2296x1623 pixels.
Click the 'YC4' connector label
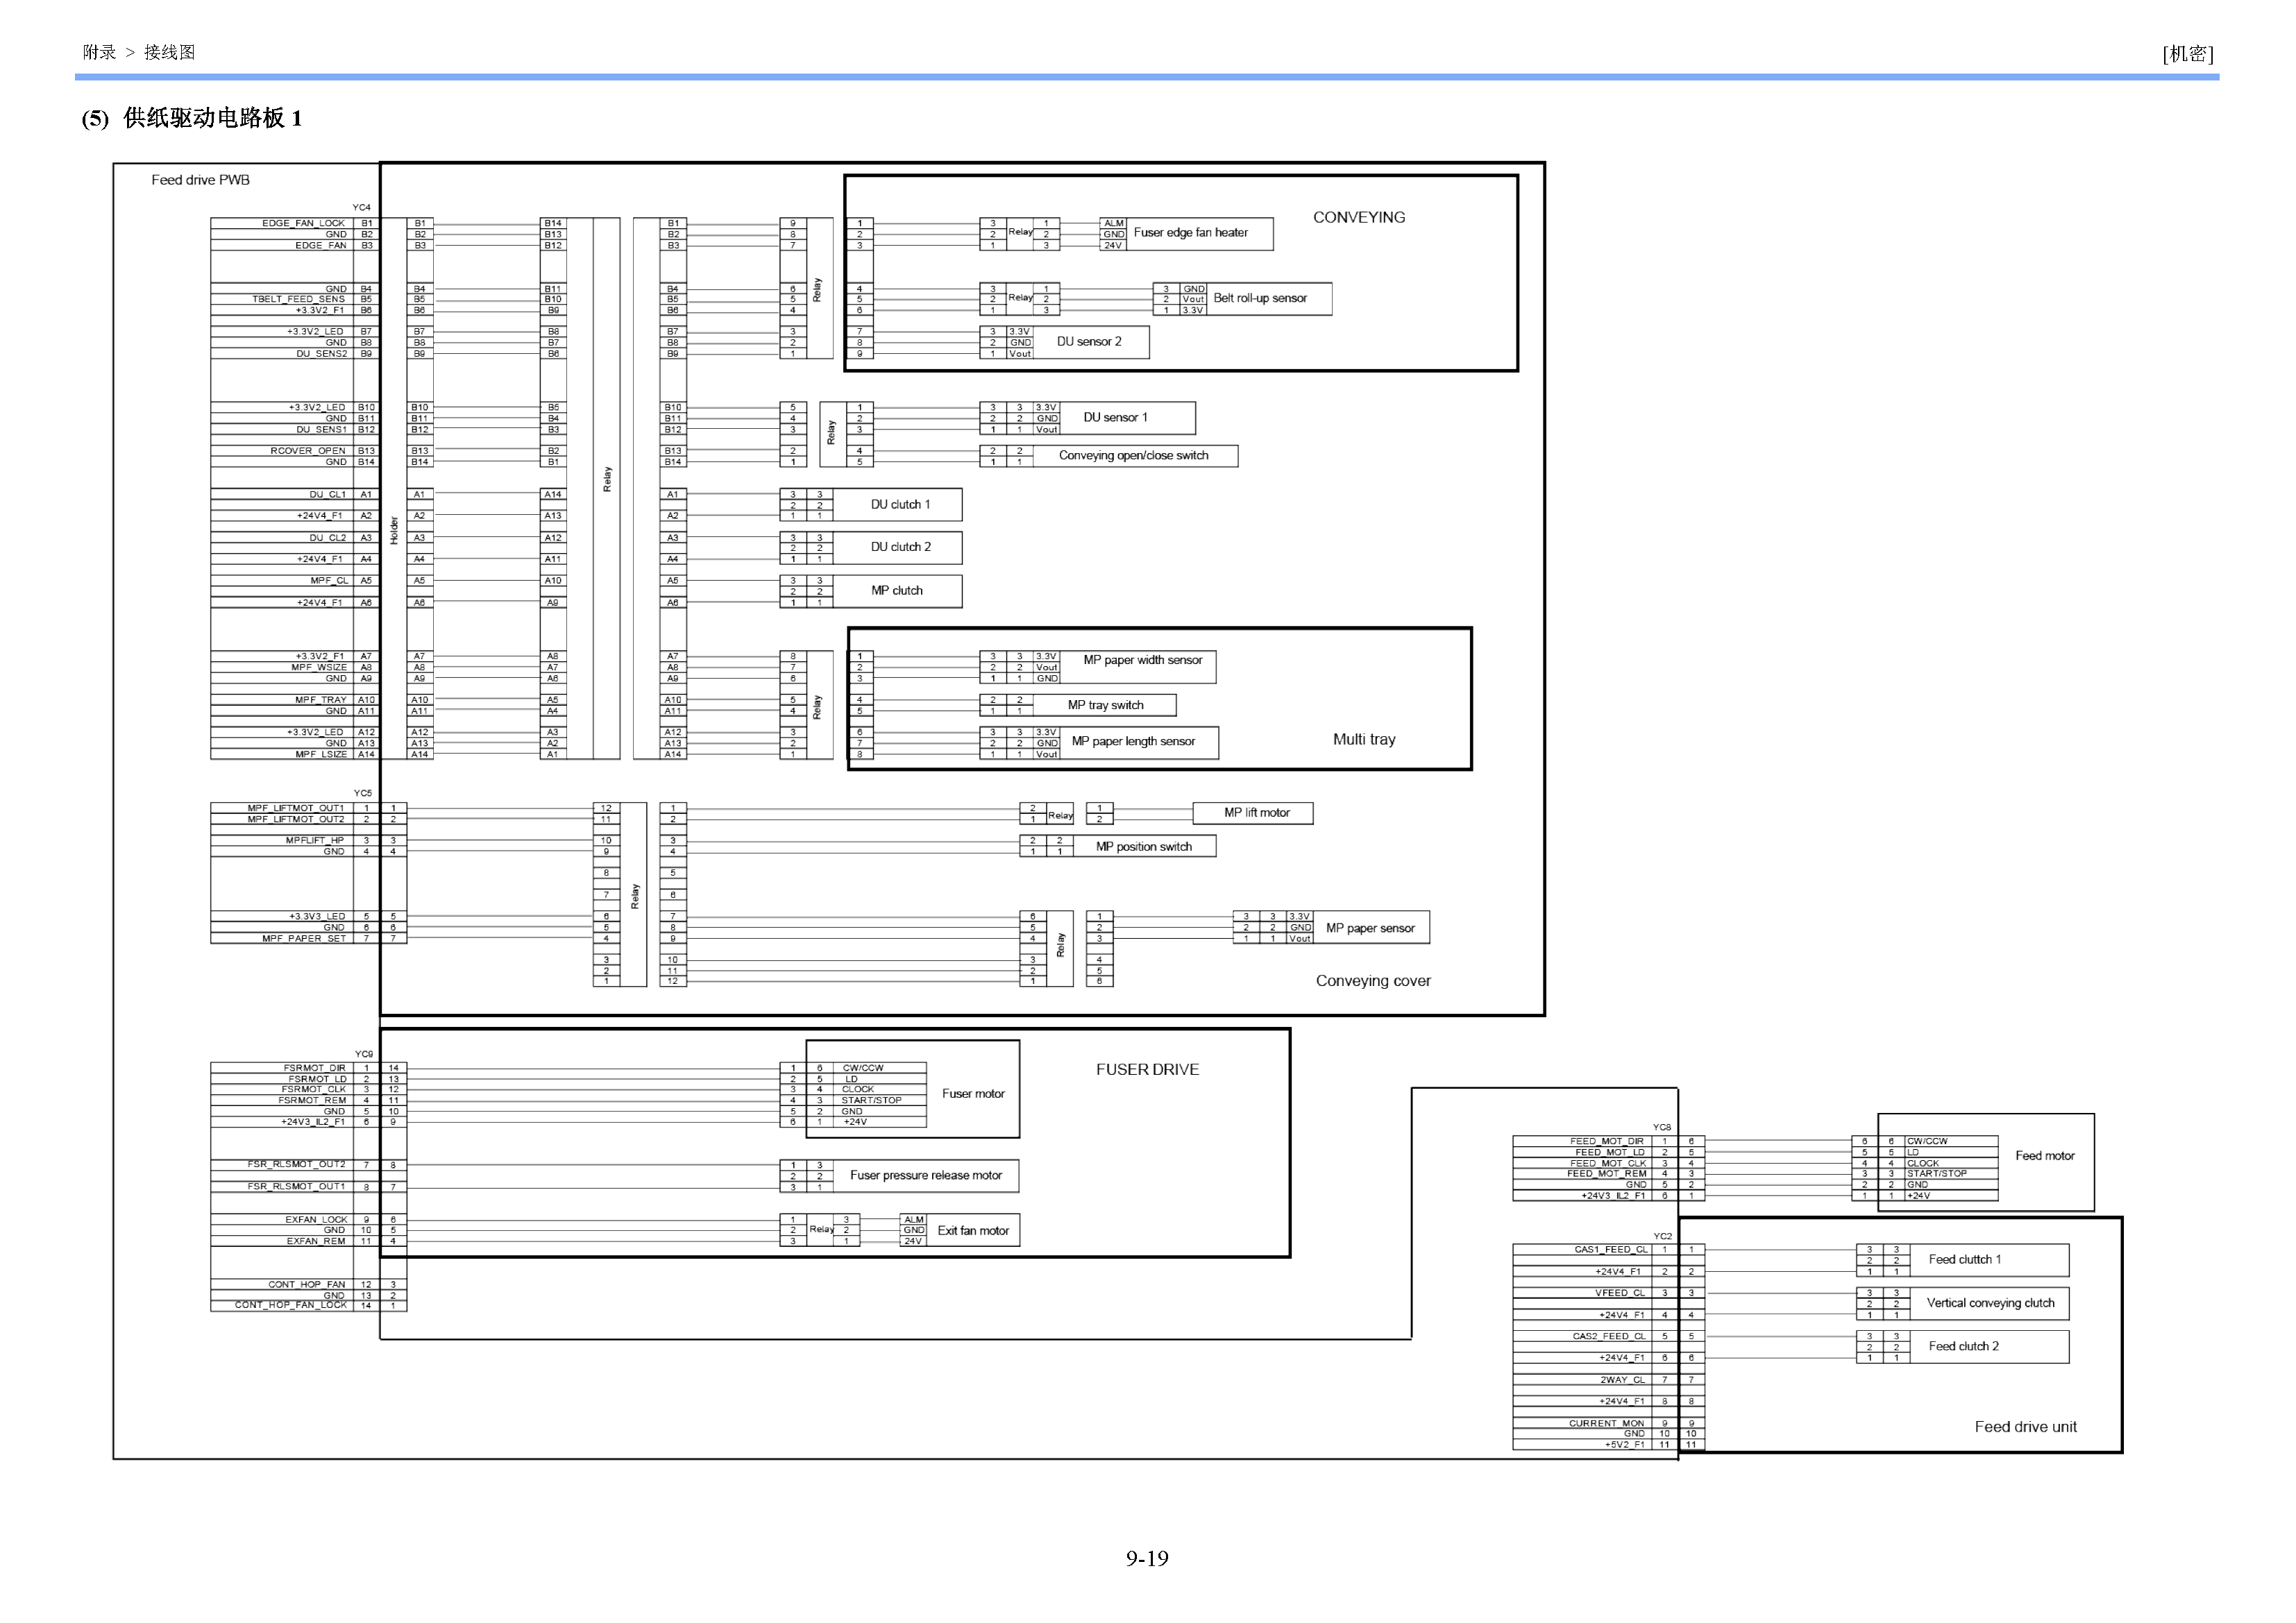pos(361,208)
